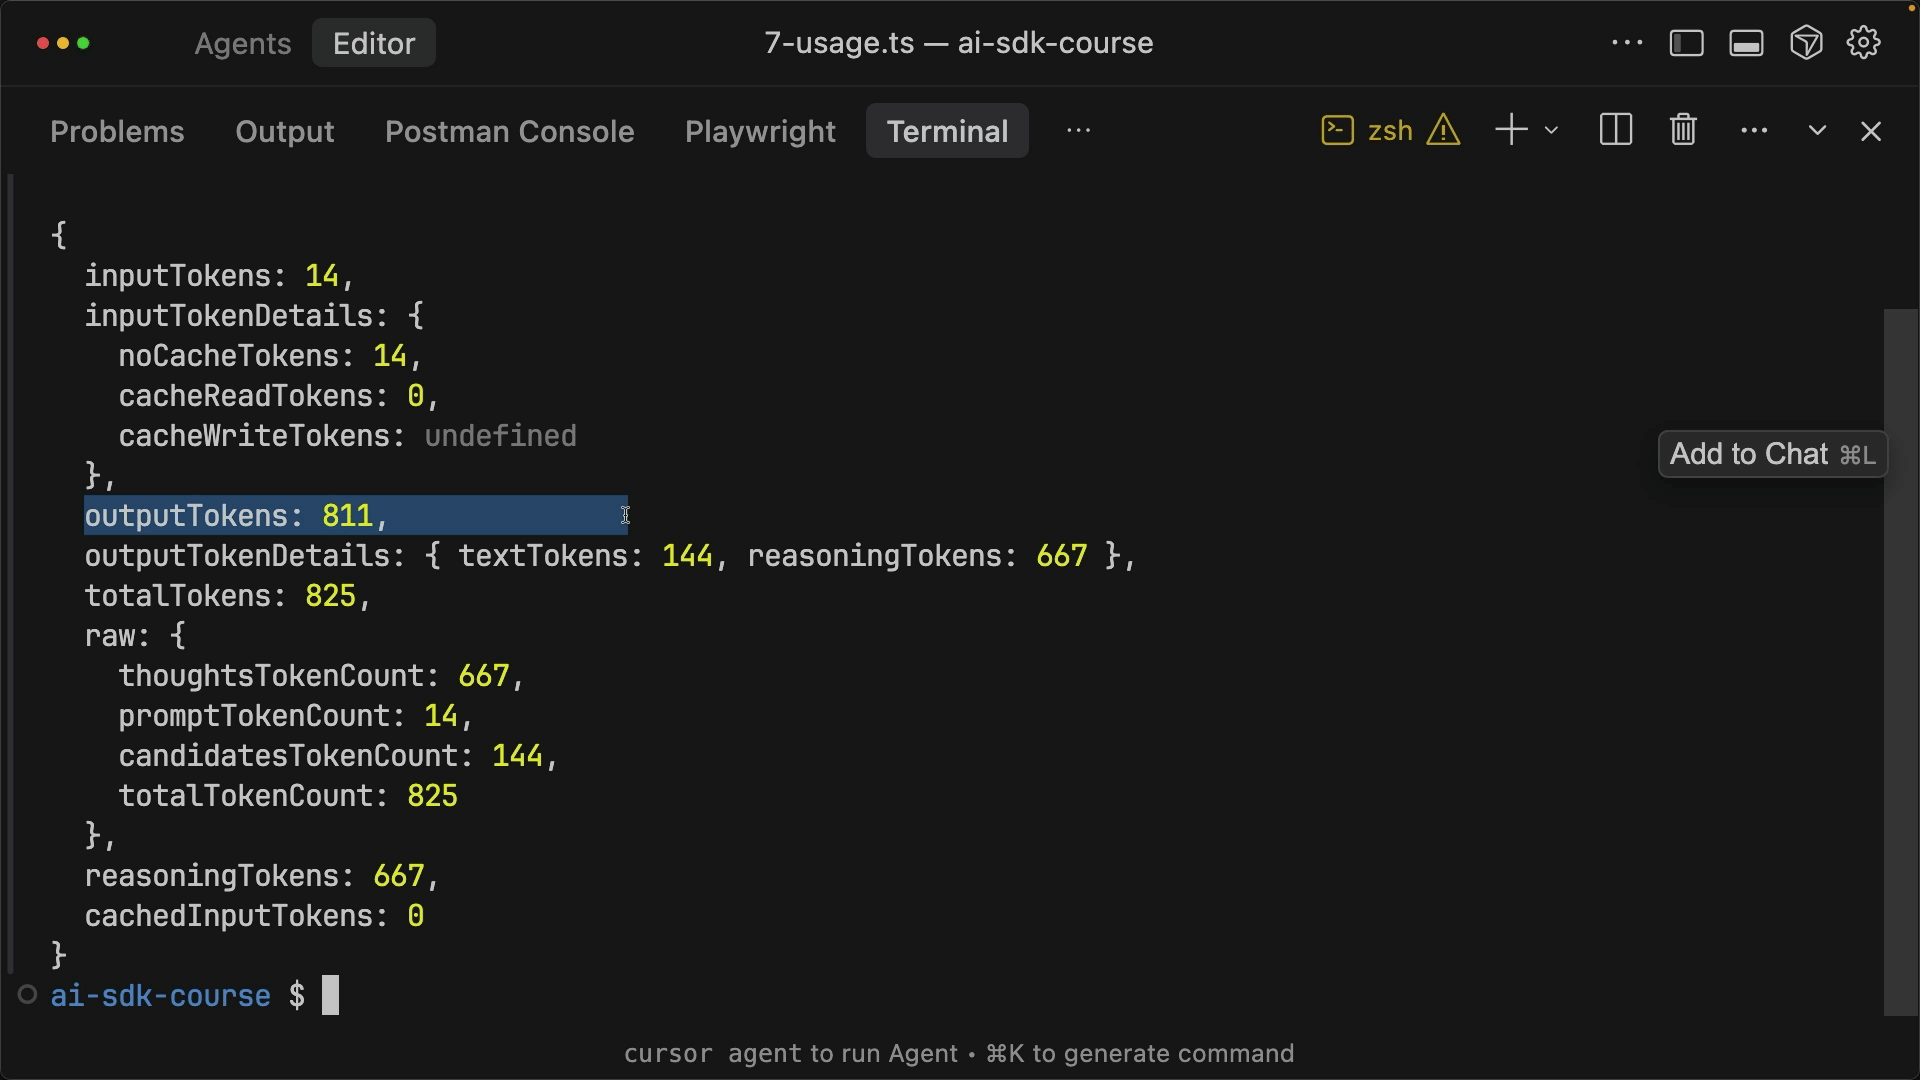
Task: Click reasoningTokens: 667 at bottom
Action: pos(262,876)
